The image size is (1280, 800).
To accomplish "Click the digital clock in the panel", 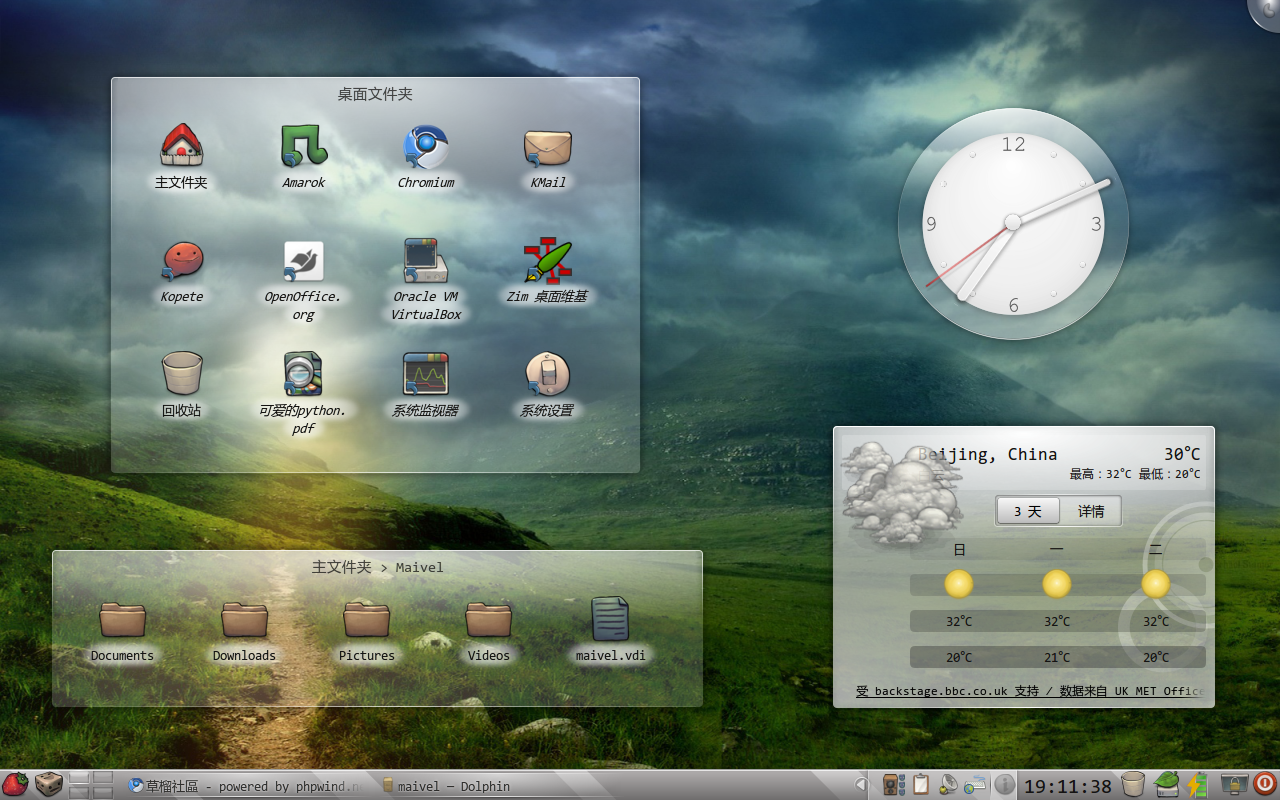I will pyautogui.click(x=1068, y=787).
